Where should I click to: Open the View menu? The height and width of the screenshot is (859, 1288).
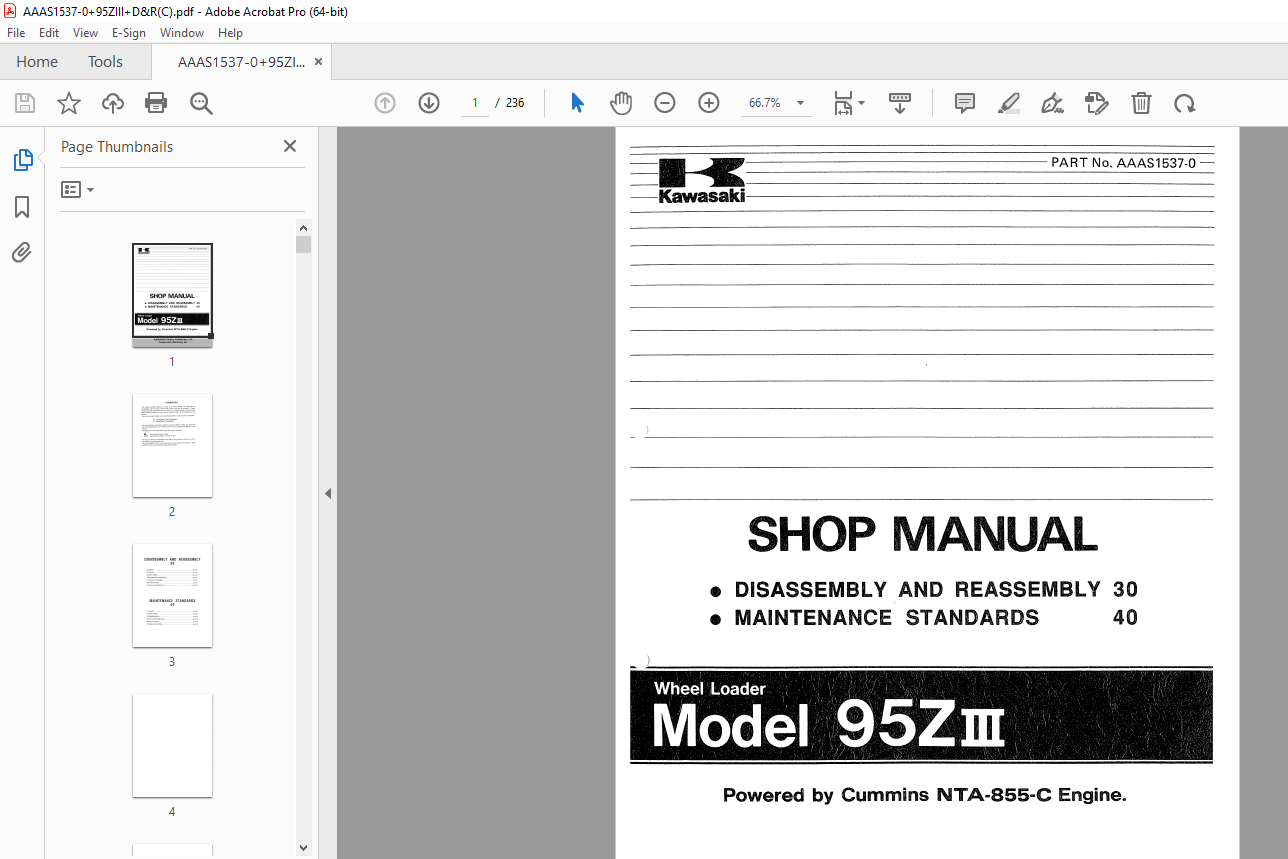click(x=85, y=33)
